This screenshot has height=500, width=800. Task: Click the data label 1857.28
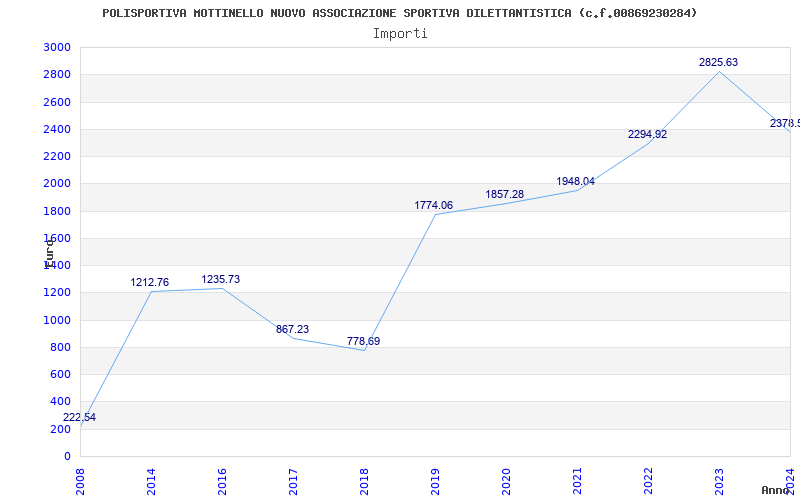505,194
